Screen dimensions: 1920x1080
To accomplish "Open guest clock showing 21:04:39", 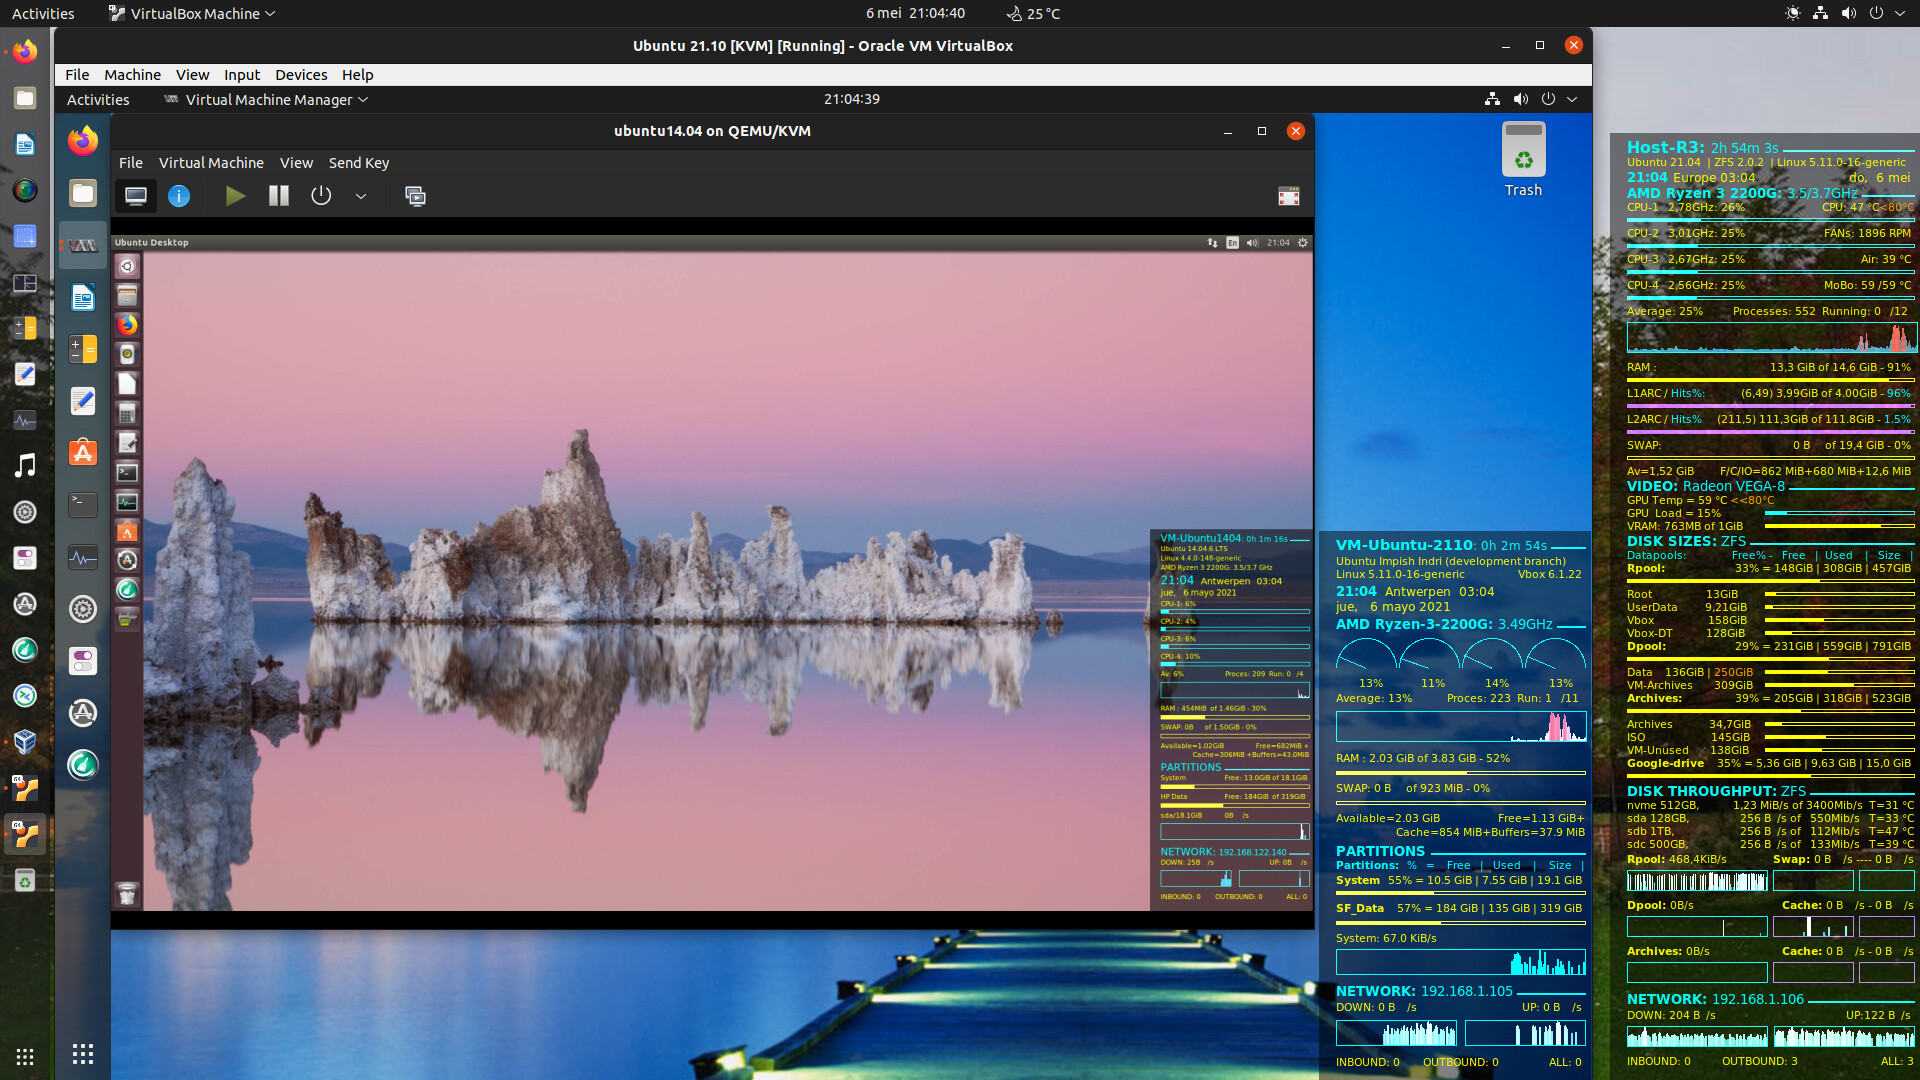I will pyautogui.click(x=852, y=99).
